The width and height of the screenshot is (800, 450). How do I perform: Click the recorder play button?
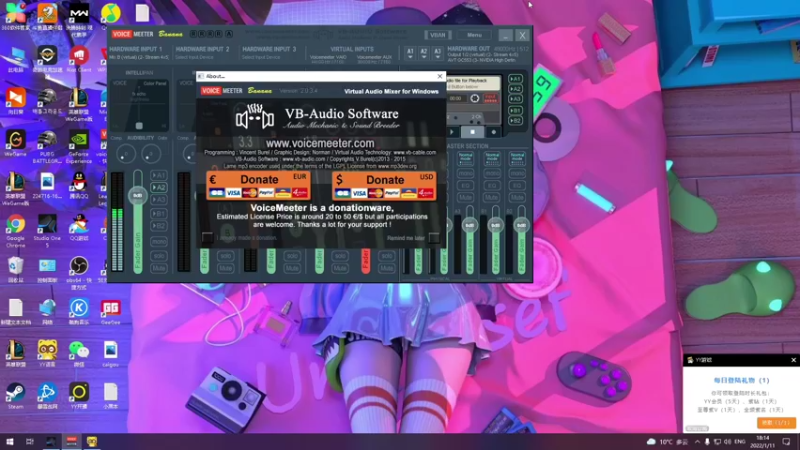coord(452,132)
